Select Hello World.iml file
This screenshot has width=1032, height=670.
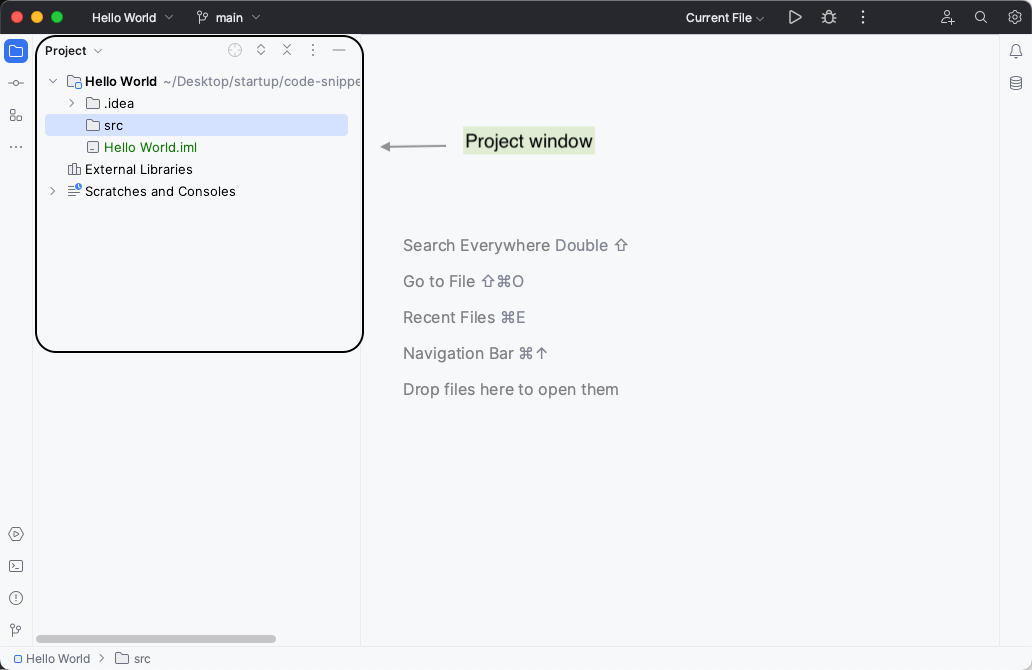(x=150, y=147)
